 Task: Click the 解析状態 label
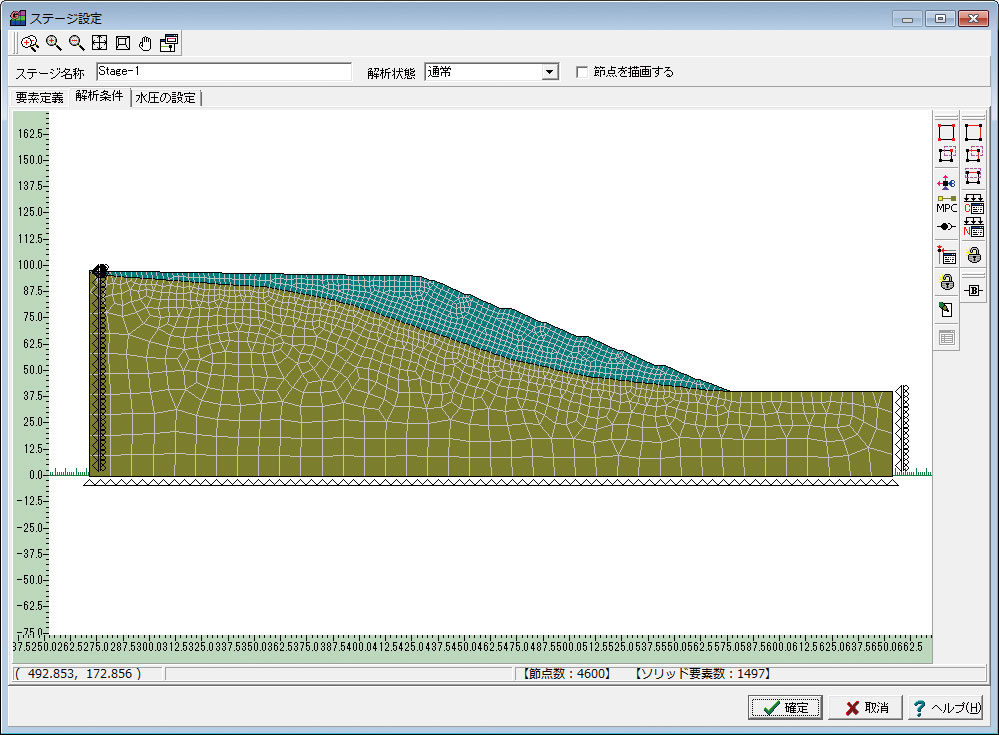[x=391, y=73]
